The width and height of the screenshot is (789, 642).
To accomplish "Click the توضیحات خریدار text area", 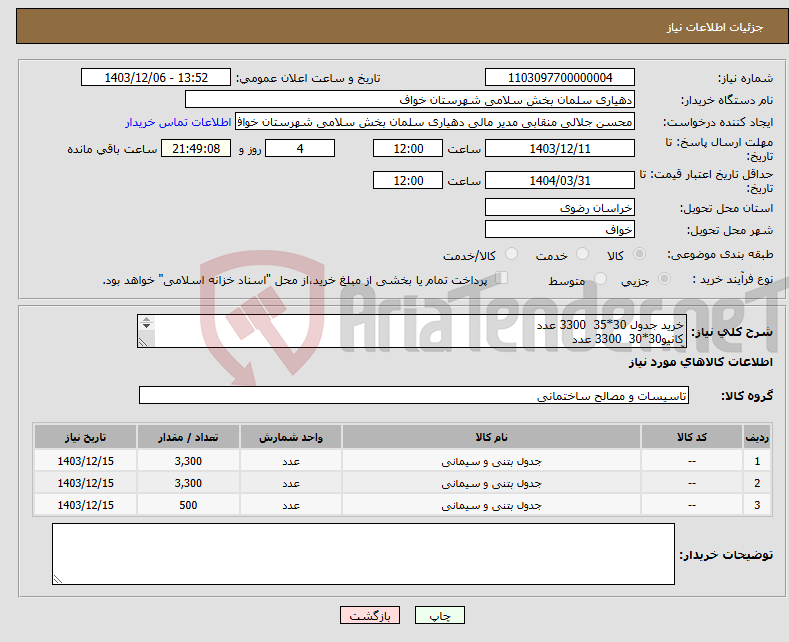I will tap(363, 554).
